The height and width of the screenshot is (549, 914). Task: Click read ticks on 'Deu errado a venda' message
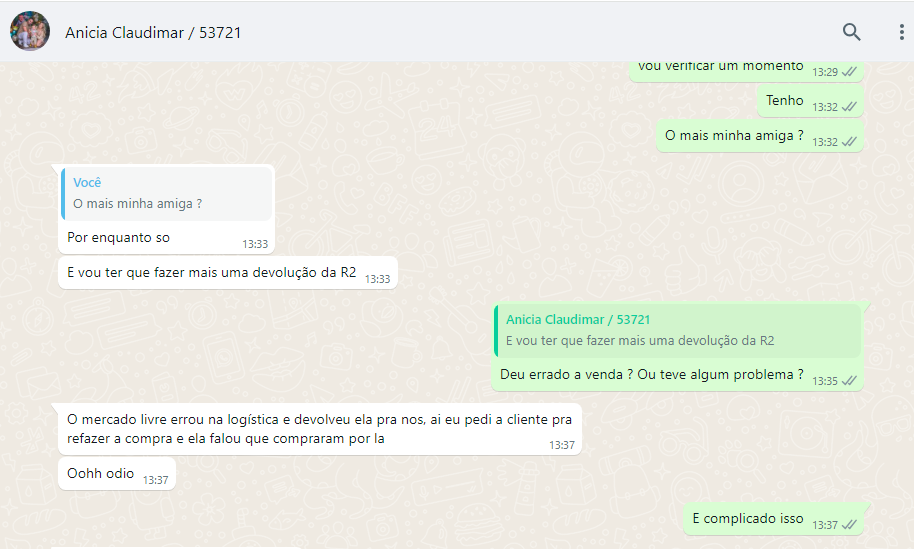(x=849, y=381)
